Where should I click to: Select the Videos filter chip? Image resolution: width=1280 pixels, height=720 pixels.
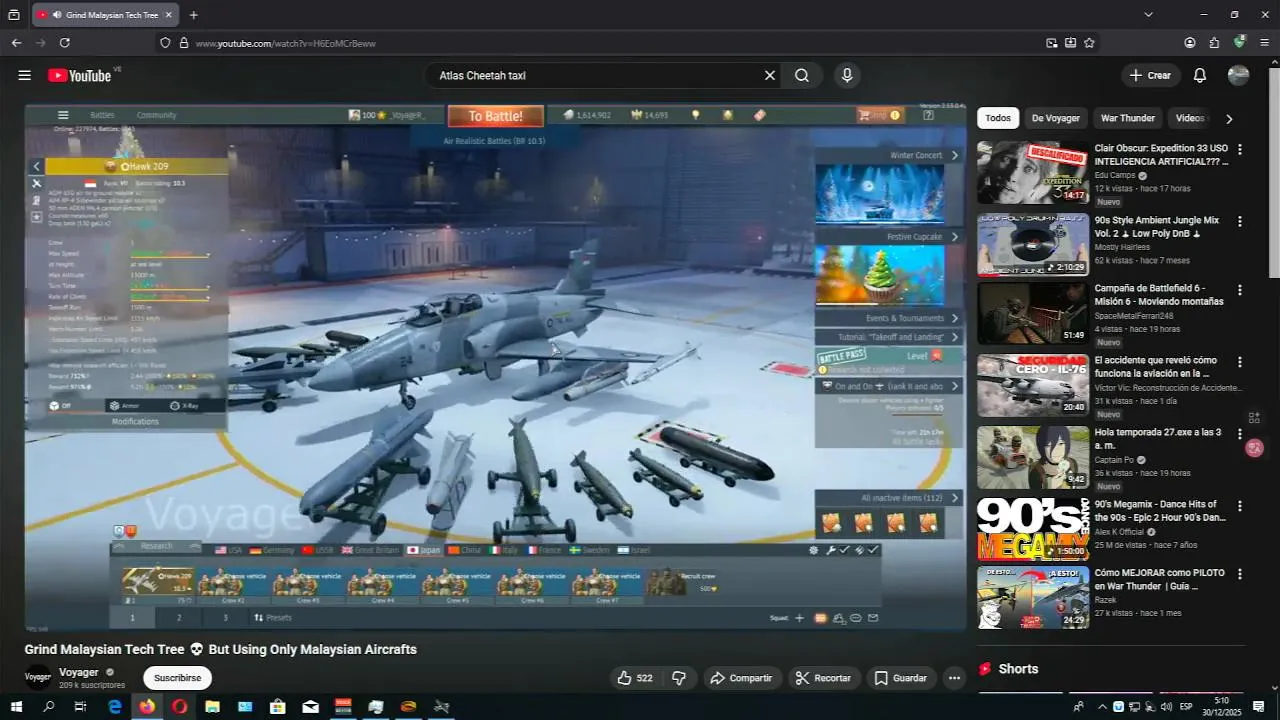(1190, 118)
